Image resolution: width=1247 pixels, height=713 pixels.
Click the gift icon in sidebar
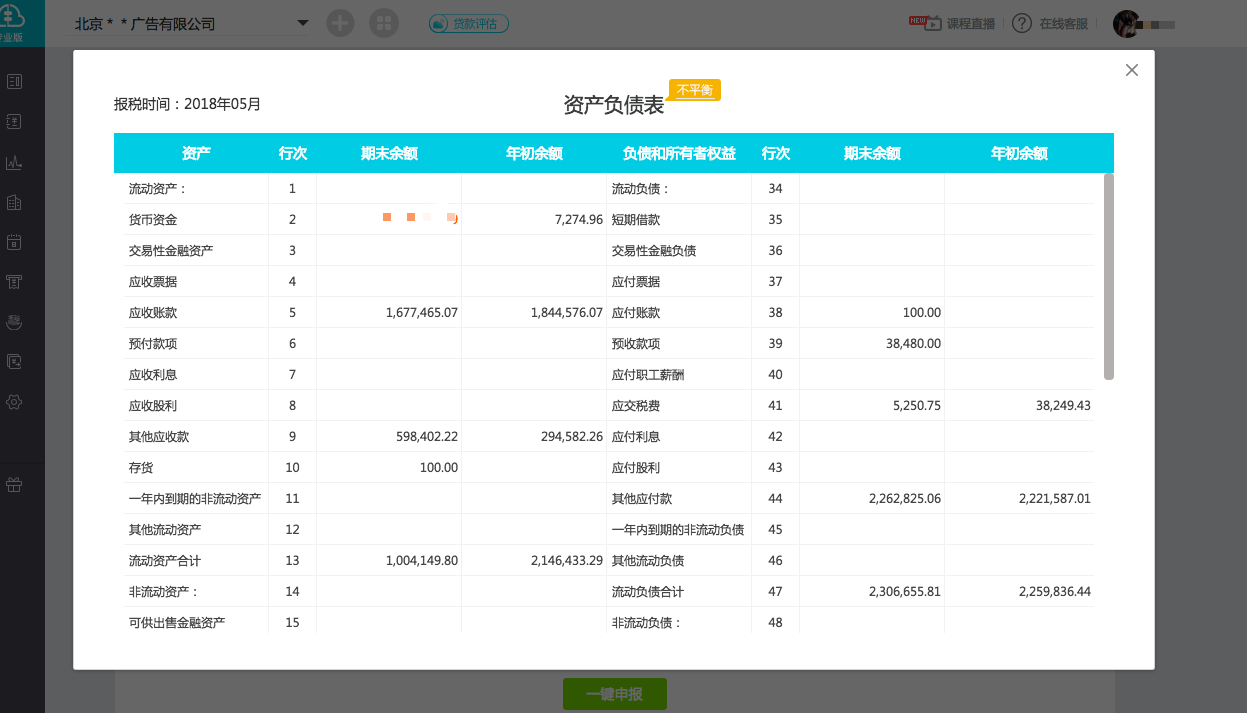tap(14, 485)
